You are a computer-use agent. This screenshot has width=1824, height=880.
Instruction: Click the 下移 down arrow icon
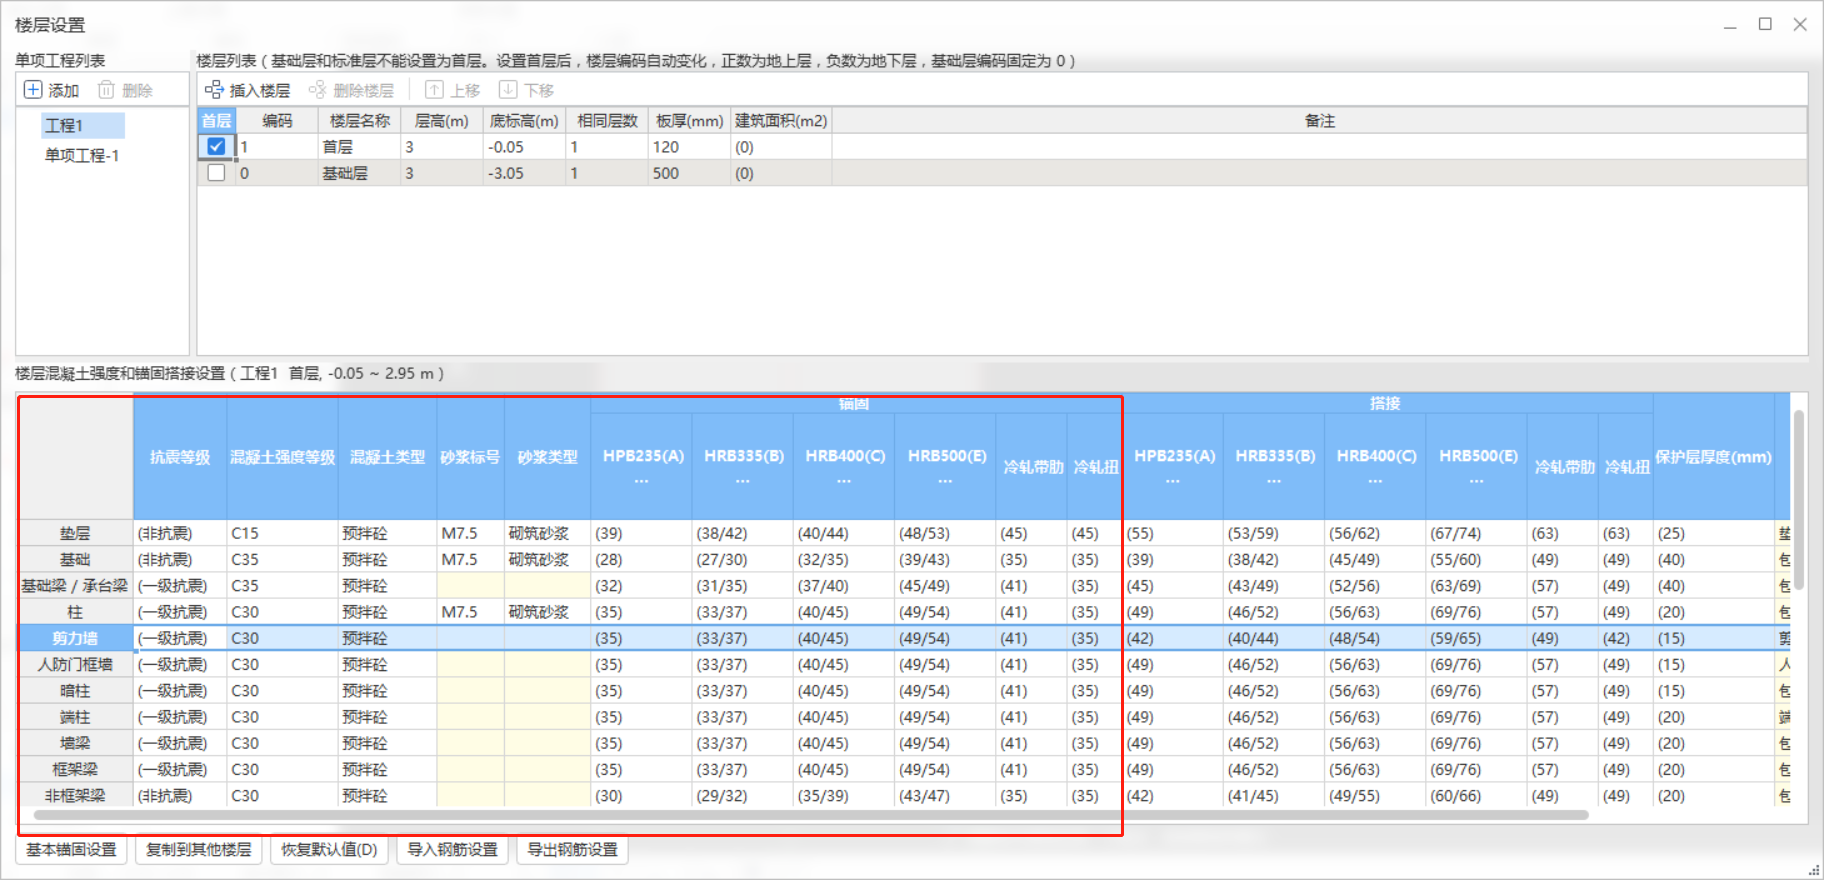pyautogui.click(x=508, y=90)
